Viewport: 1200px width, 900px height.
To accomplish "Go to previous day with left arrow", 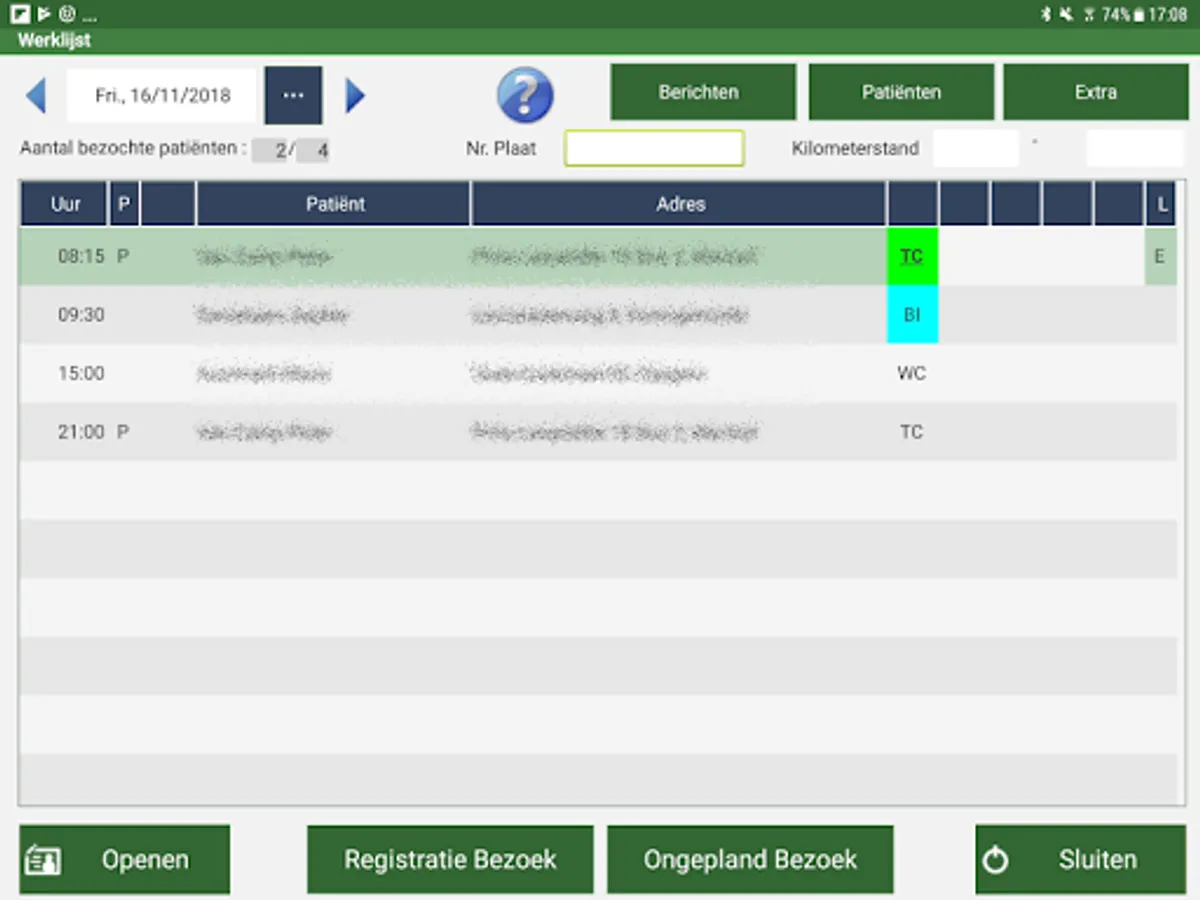I will point(36,96).
